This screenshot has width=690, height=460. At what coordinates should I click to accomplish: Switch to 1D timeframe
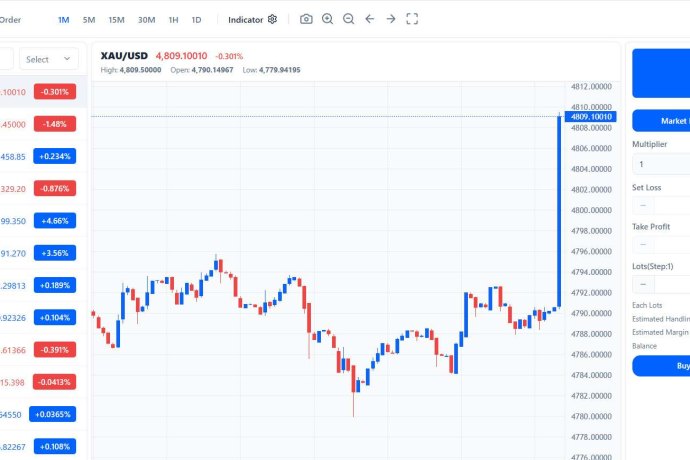pyautogui.click(x=196, y=20)
